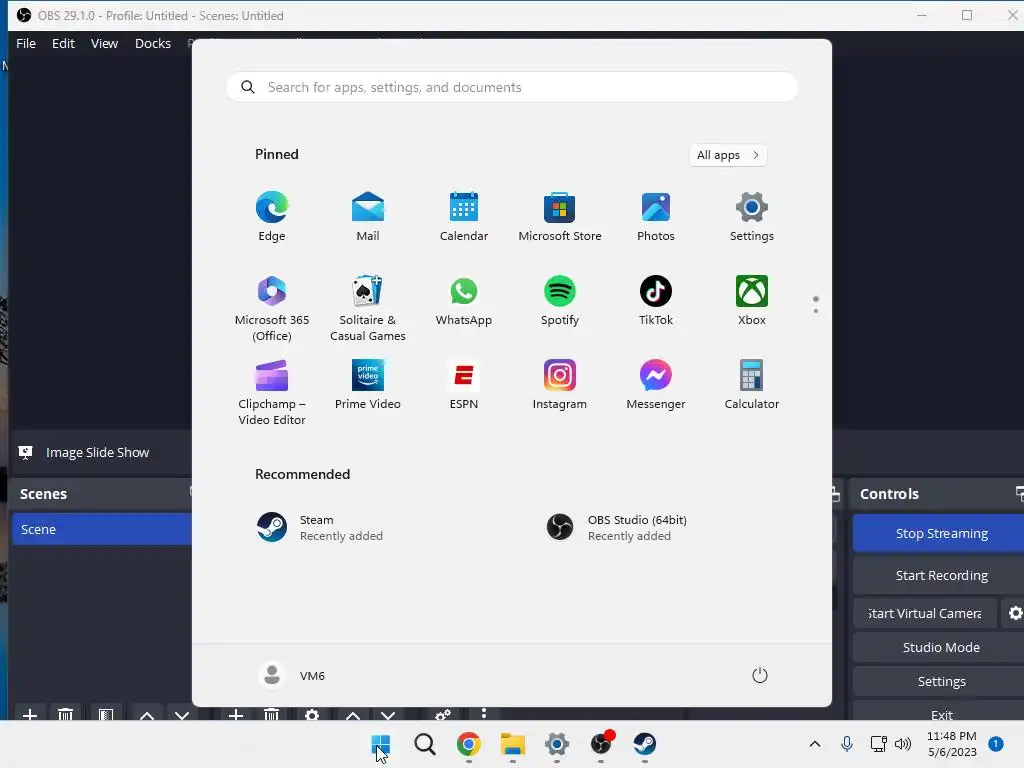Viewport: 1024px width, 768px height.
Task: Open taskbar Search
Action: click(424, 744)
